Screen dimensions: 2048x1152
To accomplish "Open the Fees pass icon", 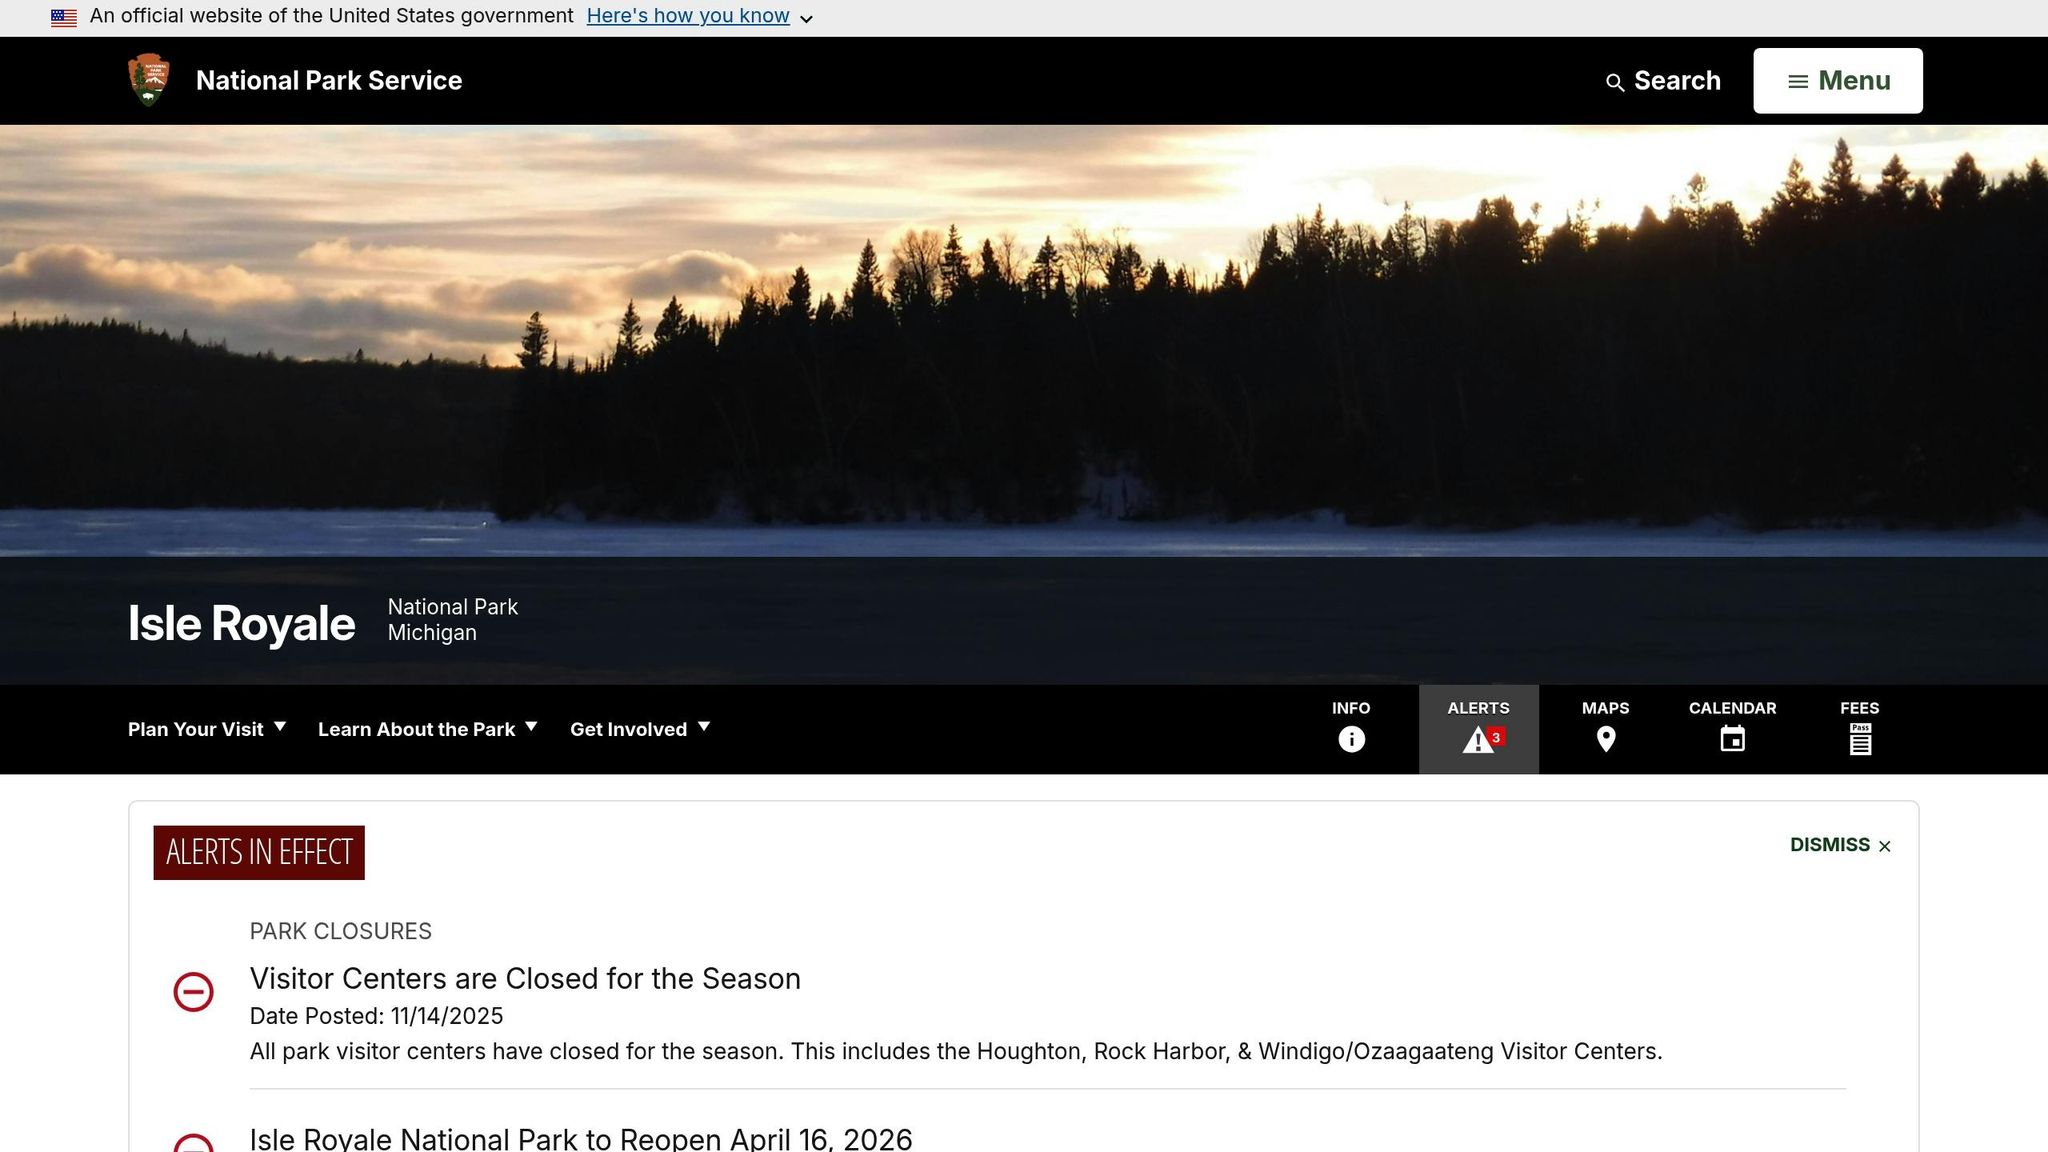I will [x=1860, y=739].
